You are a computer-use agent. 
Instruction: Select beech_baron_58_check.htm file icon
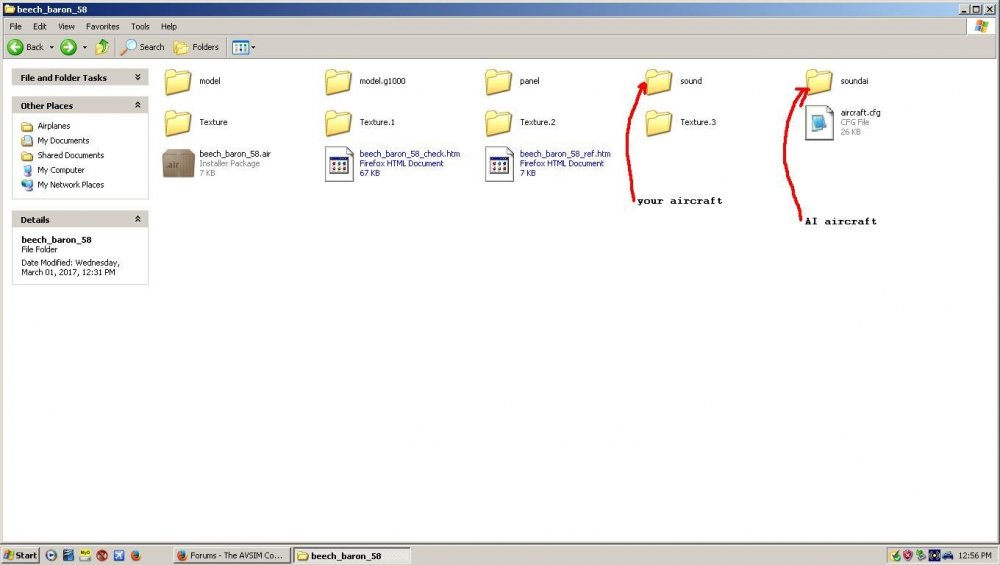point(339,165)
